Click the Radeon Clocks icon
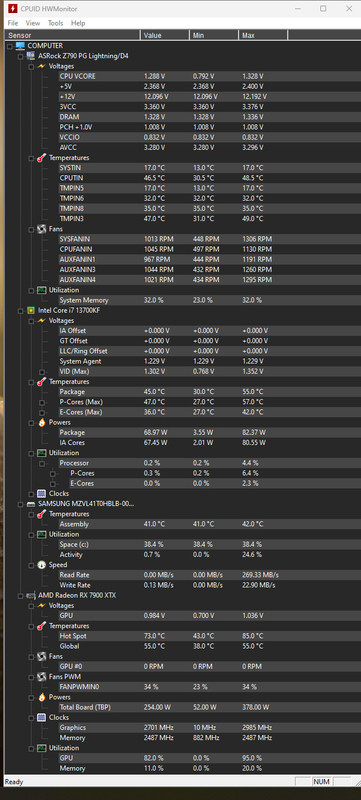The image size is (361, 800). click(41, 717)
